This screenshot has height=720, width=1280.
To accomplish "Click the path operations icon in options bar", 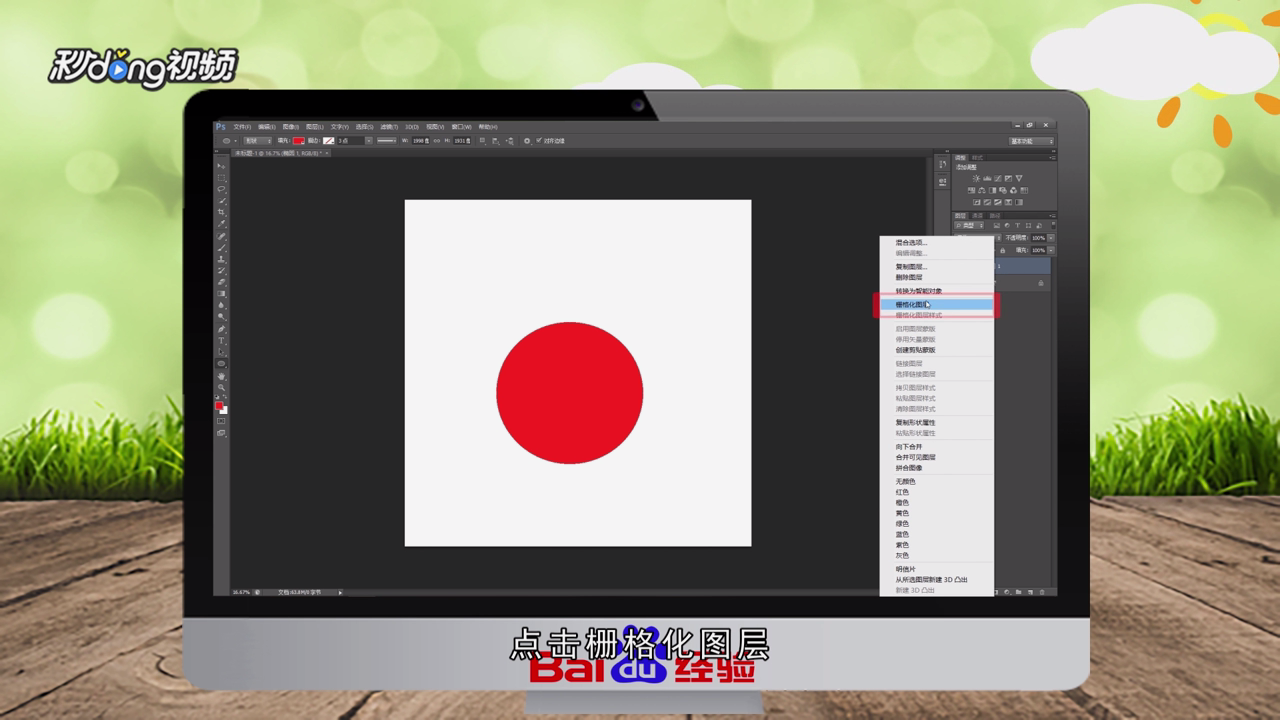I will tap(482, 141).
